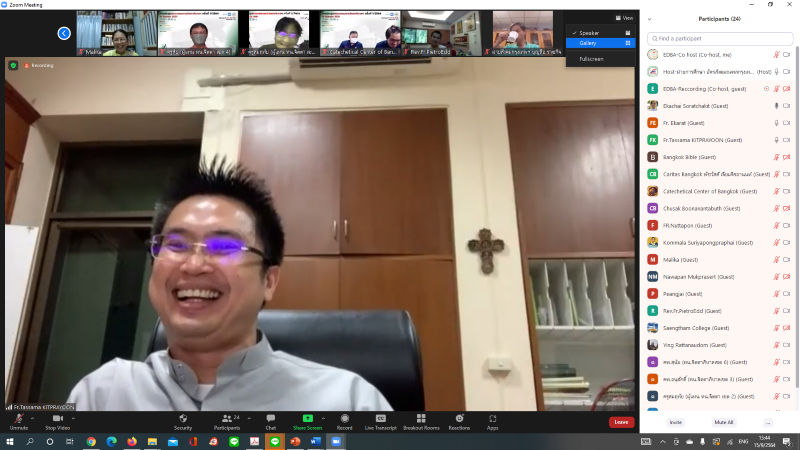Enable Live Transcript CC icon
The width and height of the screenshot is (800, 450).
coord(381,418)
